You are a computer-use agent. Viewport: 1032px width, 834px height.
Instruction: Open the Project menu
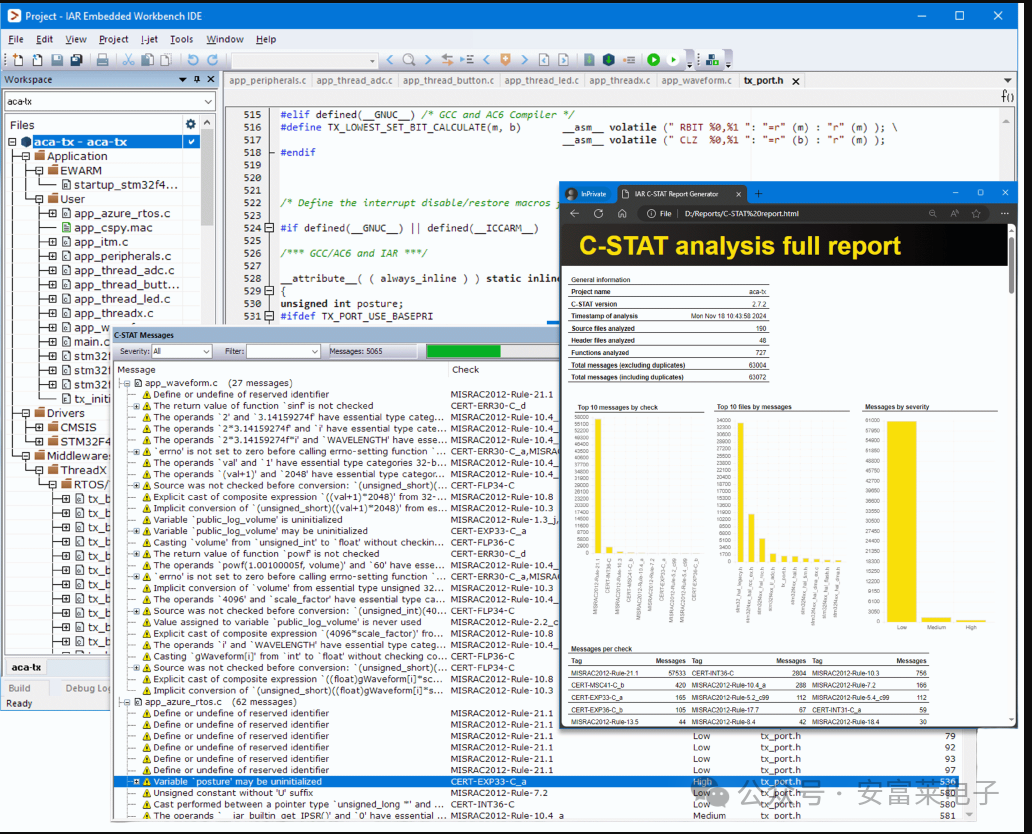point(113,39)
